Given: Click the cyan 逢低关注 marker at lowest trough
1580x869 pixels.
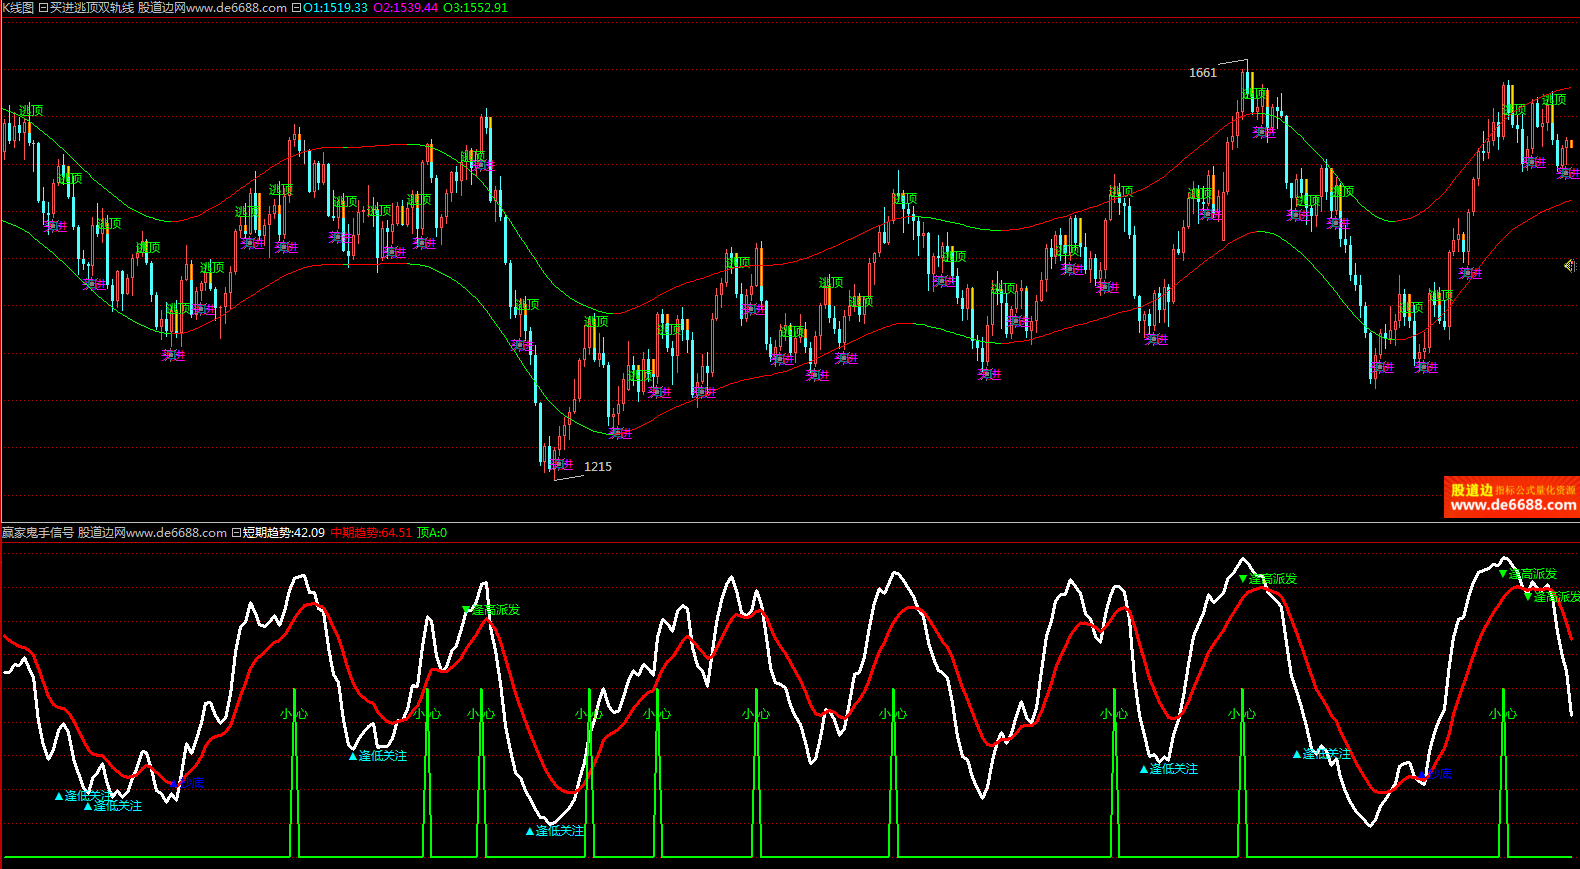Looking at the screenshot, I should [558, 831].
